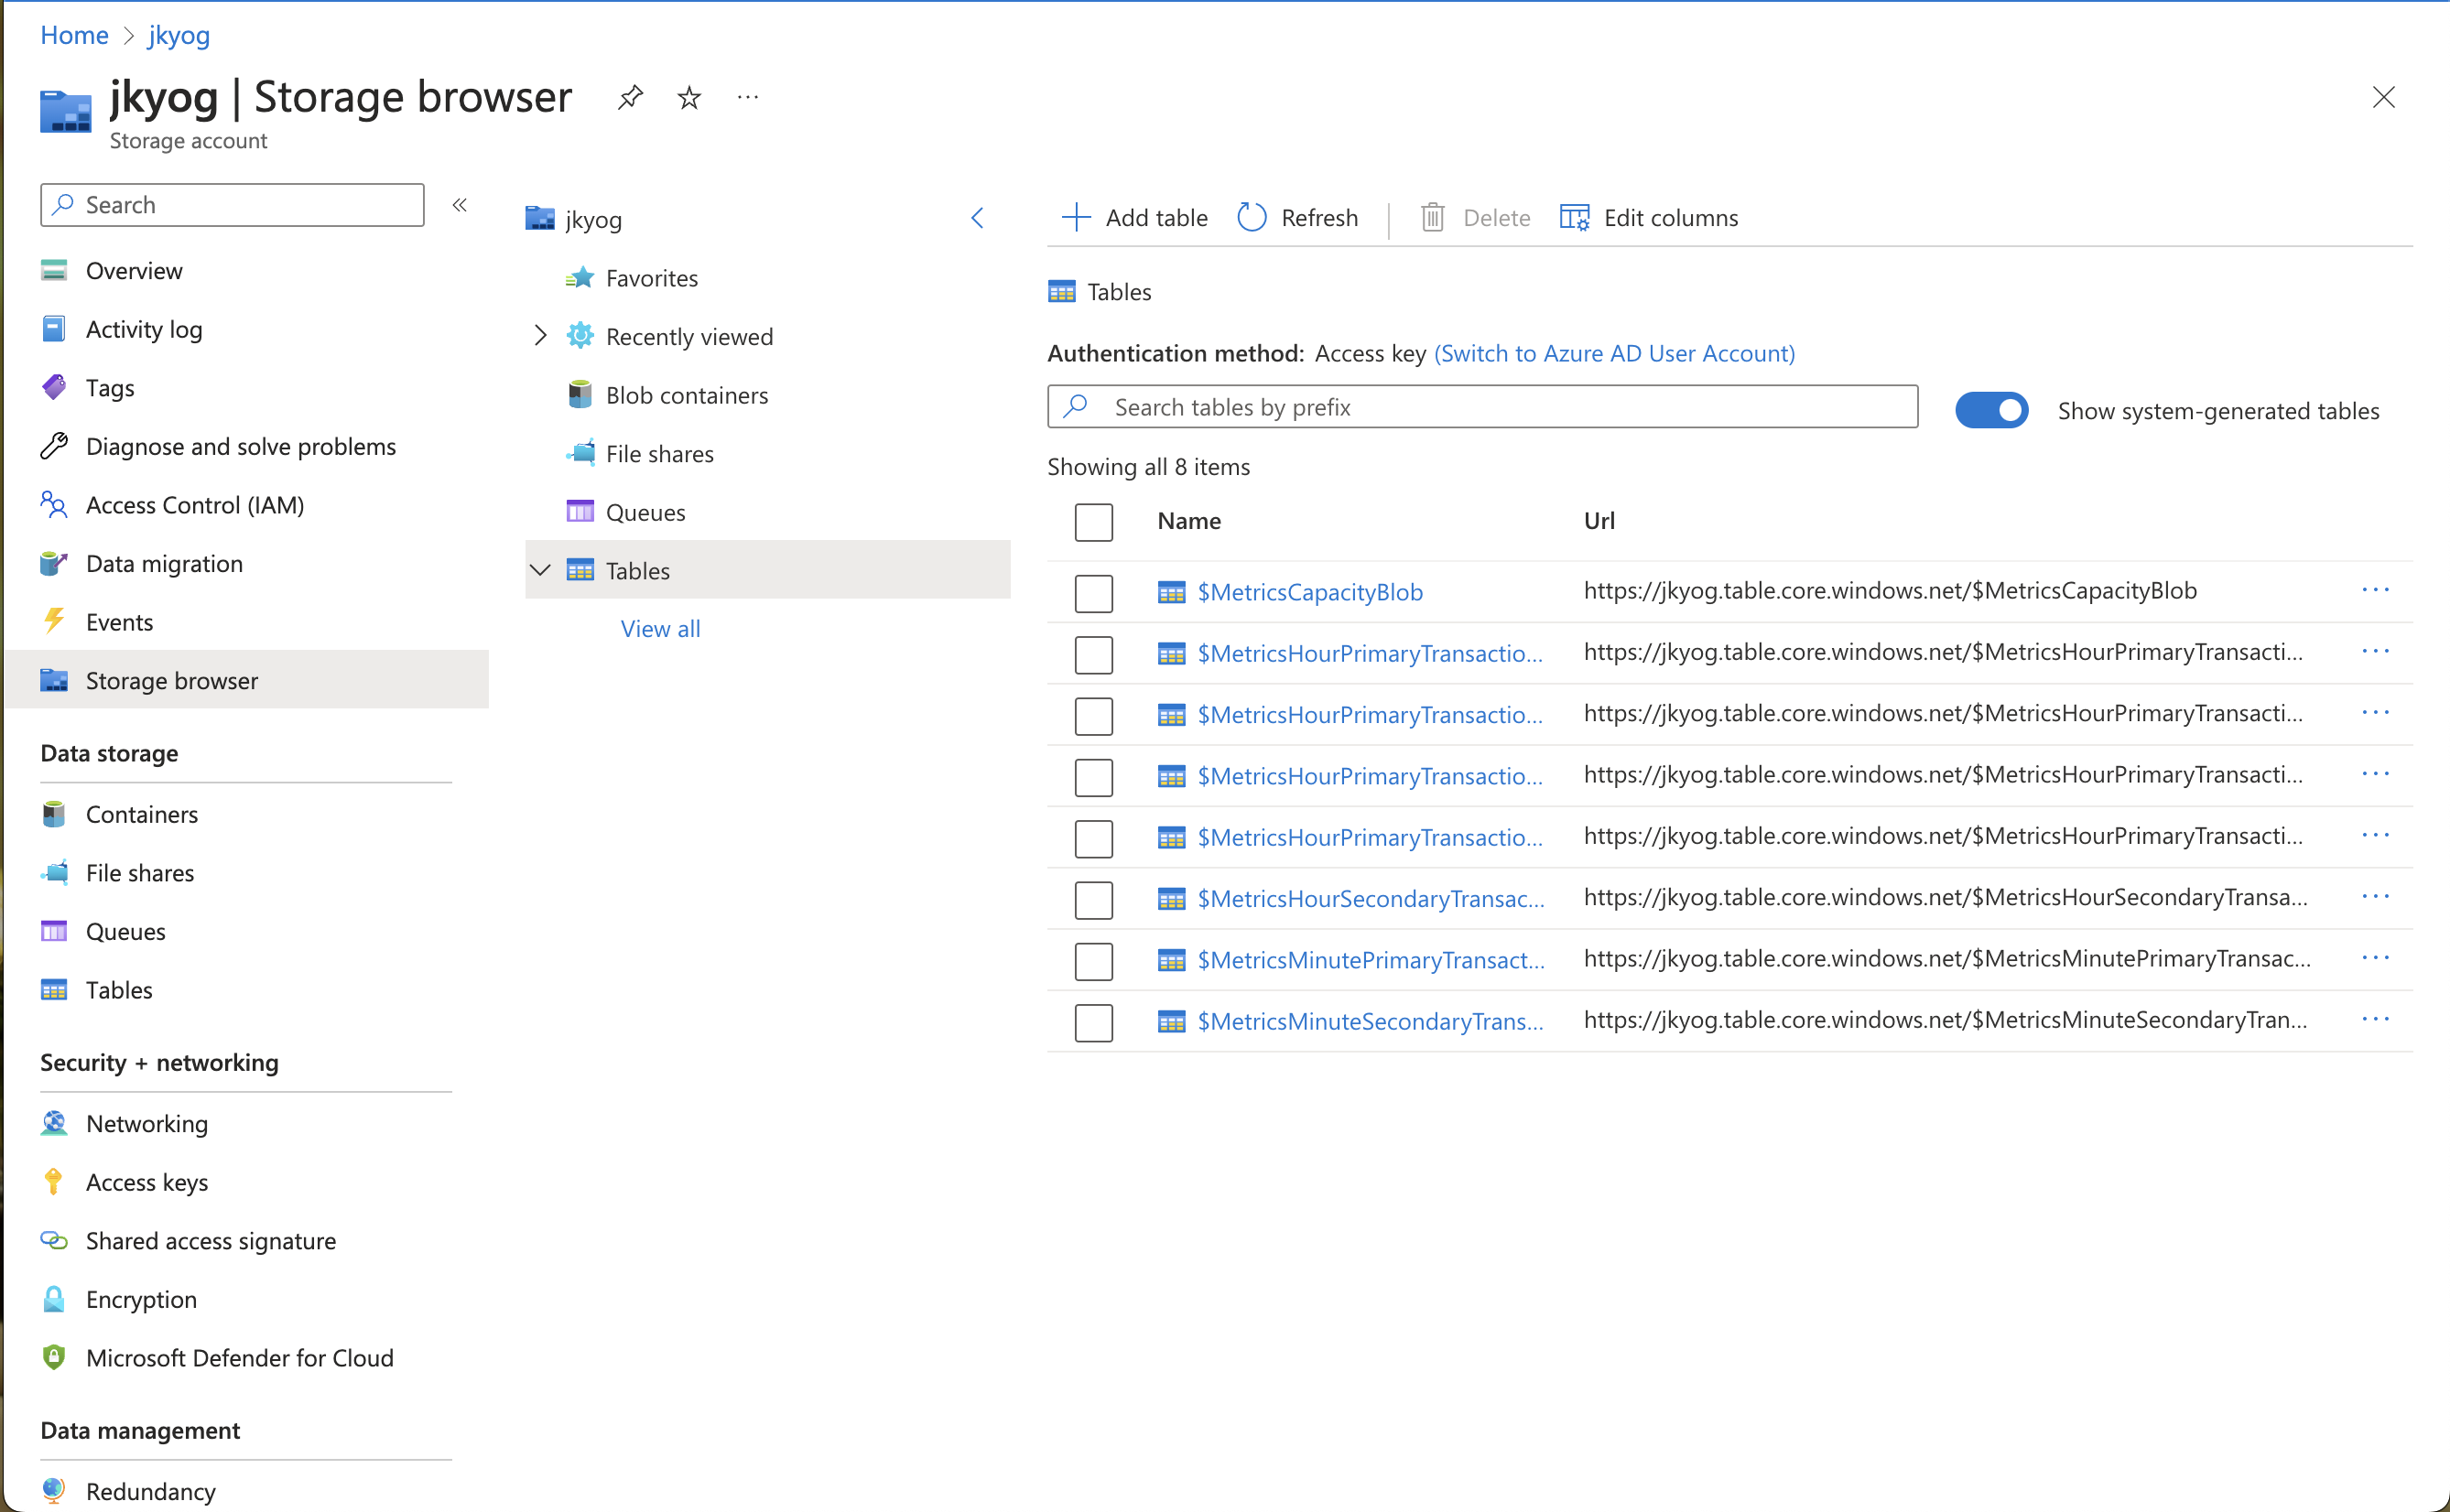Open Access Control (IAM)
The width and height of the screenshot is (2450, 1512).
[x=195, y=505]
